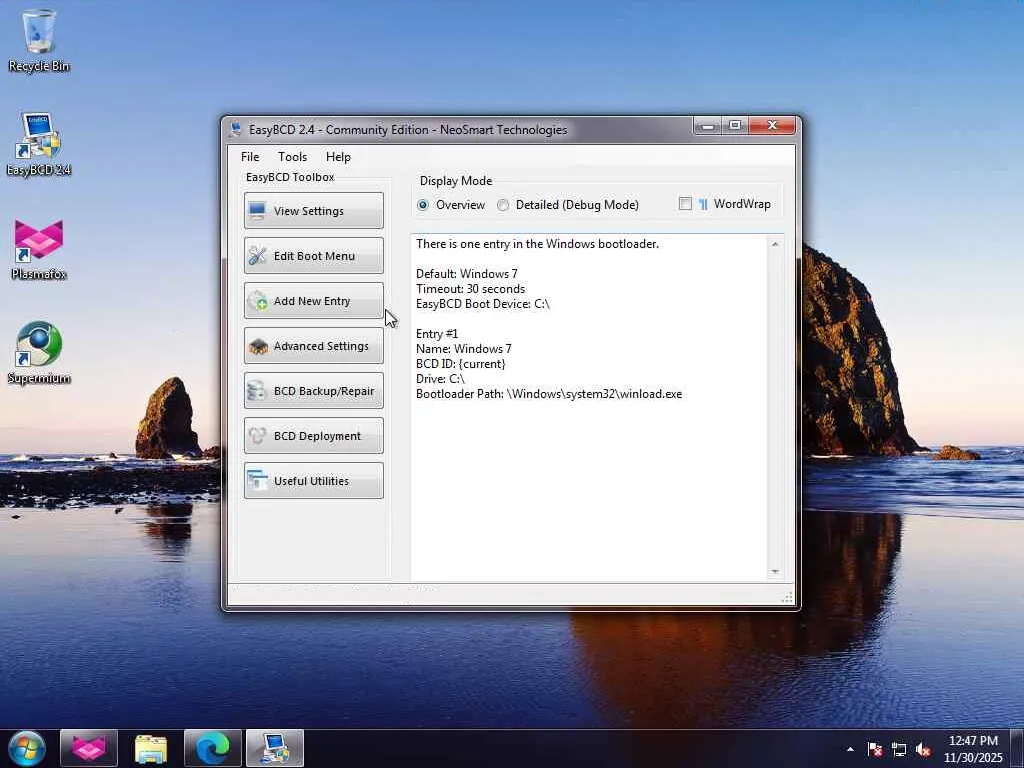Click the "EasyBCD Boot Device: C:\" line

(x=483, y=304)
